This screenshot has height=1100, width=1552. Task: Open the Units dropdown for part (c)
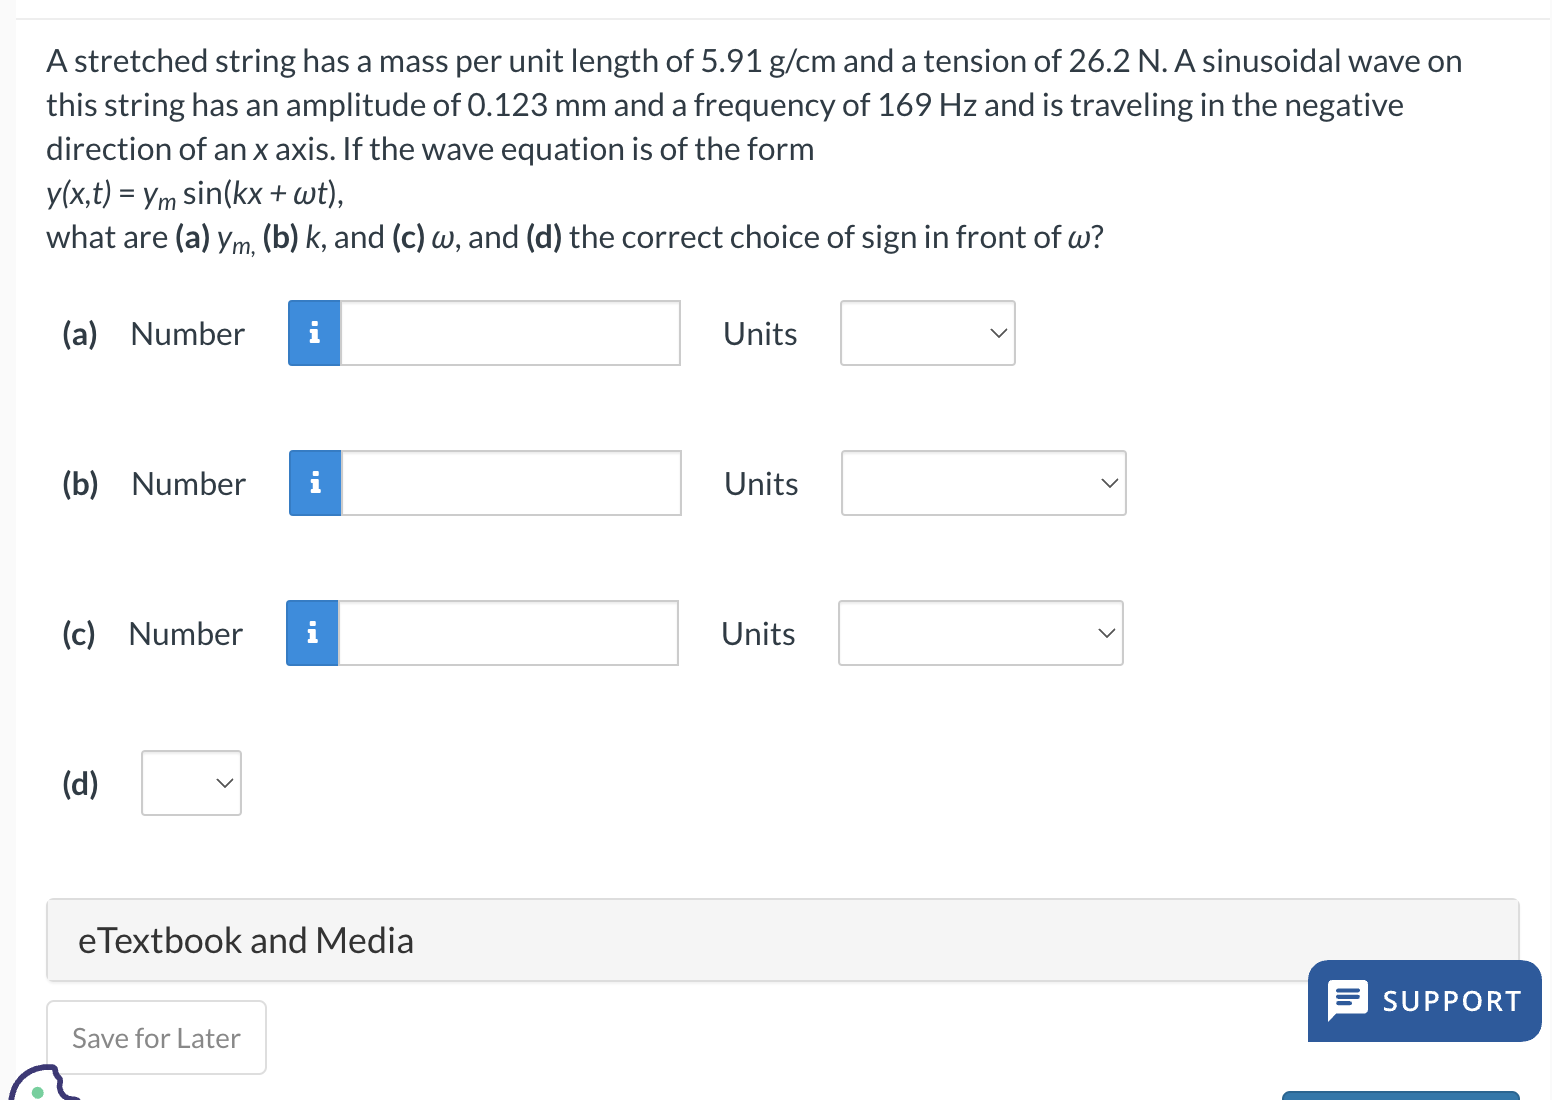coord(979,632)
